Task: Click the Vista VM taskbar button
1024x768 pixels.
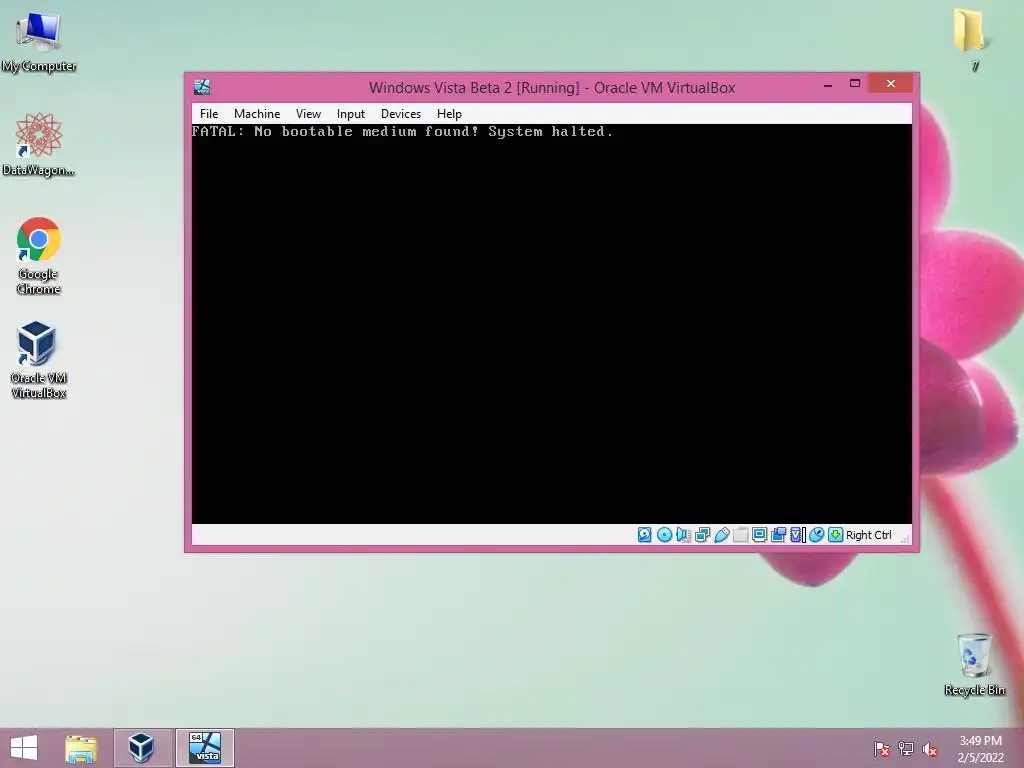Action: point(204,748)
